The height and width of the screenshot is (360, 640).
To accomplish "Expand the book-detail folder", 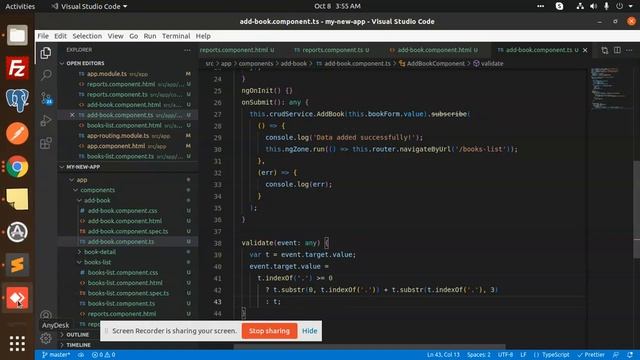I will coord(100,252).
